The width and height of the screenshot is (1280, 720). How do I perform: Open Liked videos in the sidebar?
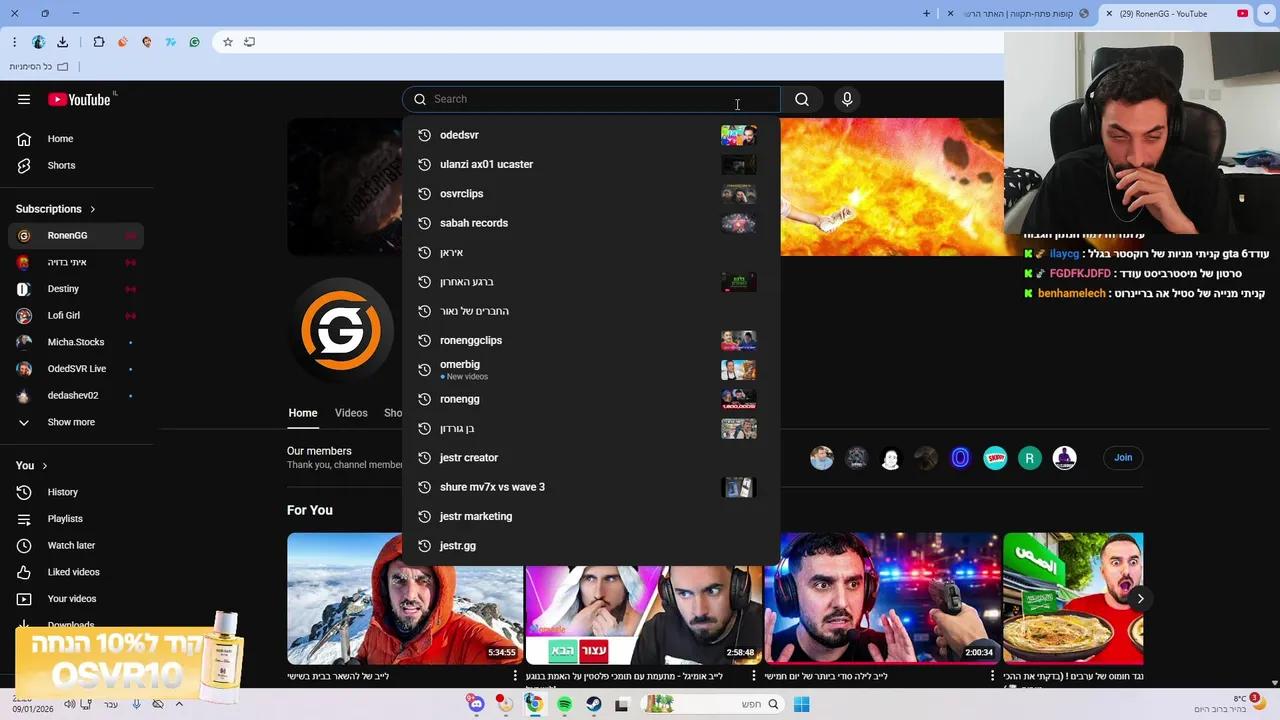pos(76,572)
